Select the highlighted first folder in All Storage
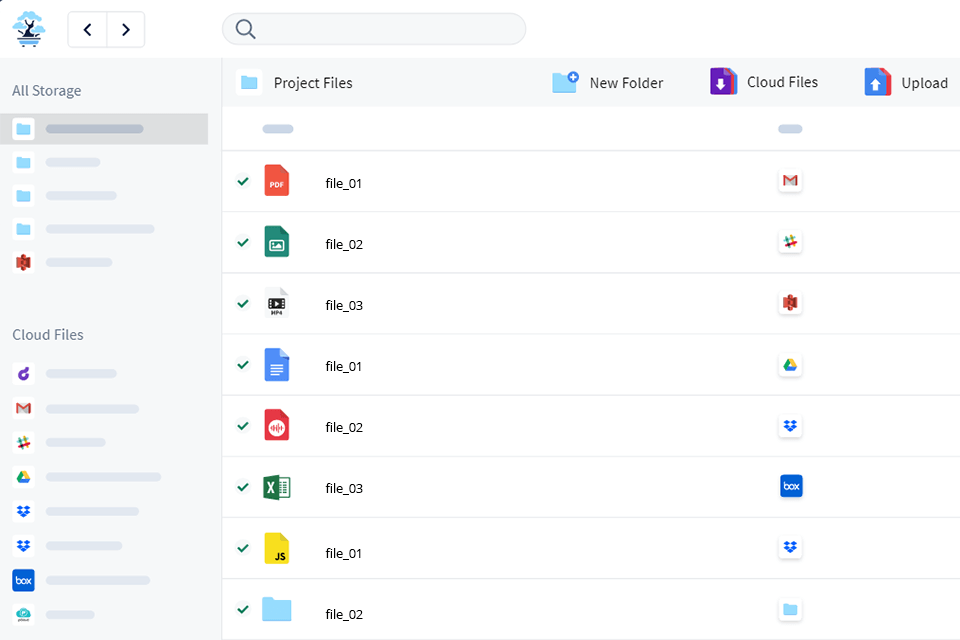The image size is (960, 640). (x=94, y=129)
